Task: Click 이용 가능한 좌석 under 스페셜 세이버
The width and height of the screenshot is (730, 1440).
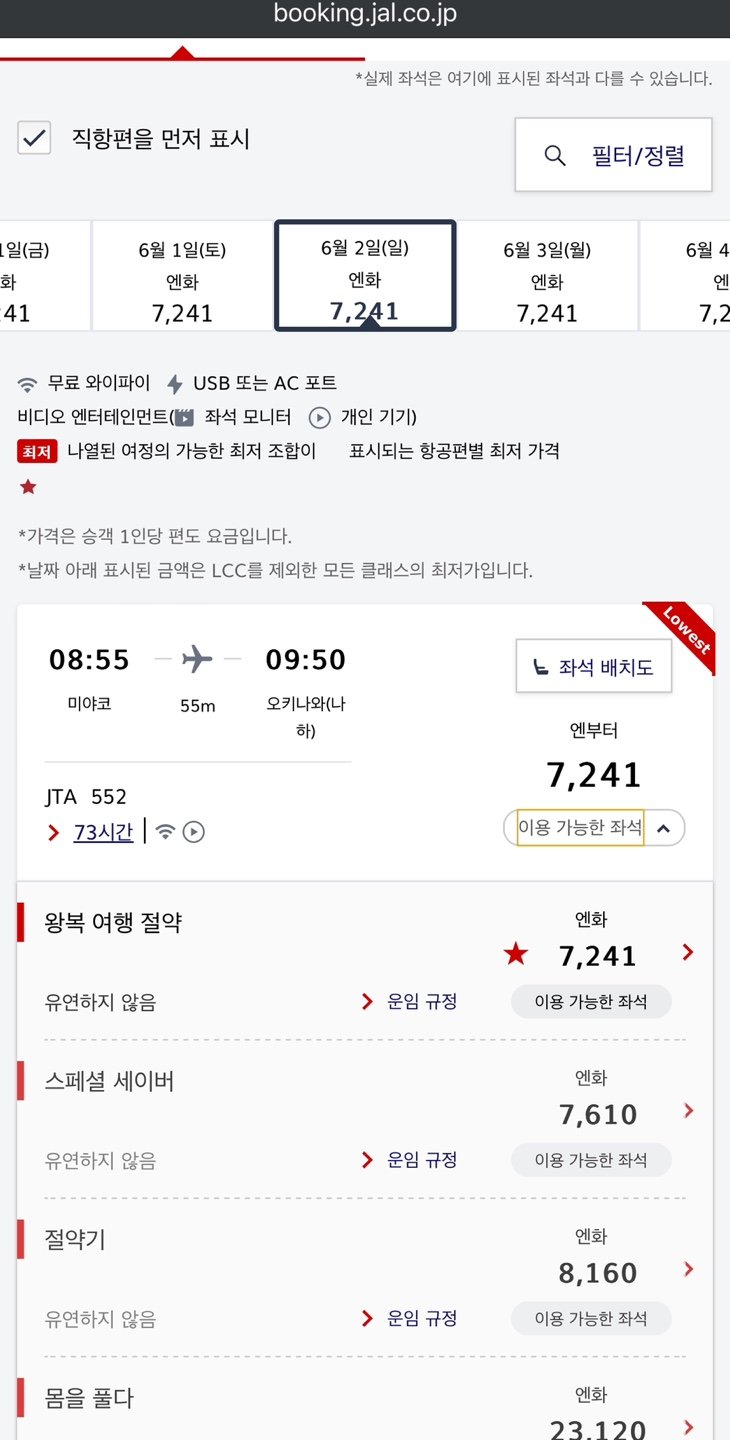Action: pyautogui.click(x=590, y=1160)
